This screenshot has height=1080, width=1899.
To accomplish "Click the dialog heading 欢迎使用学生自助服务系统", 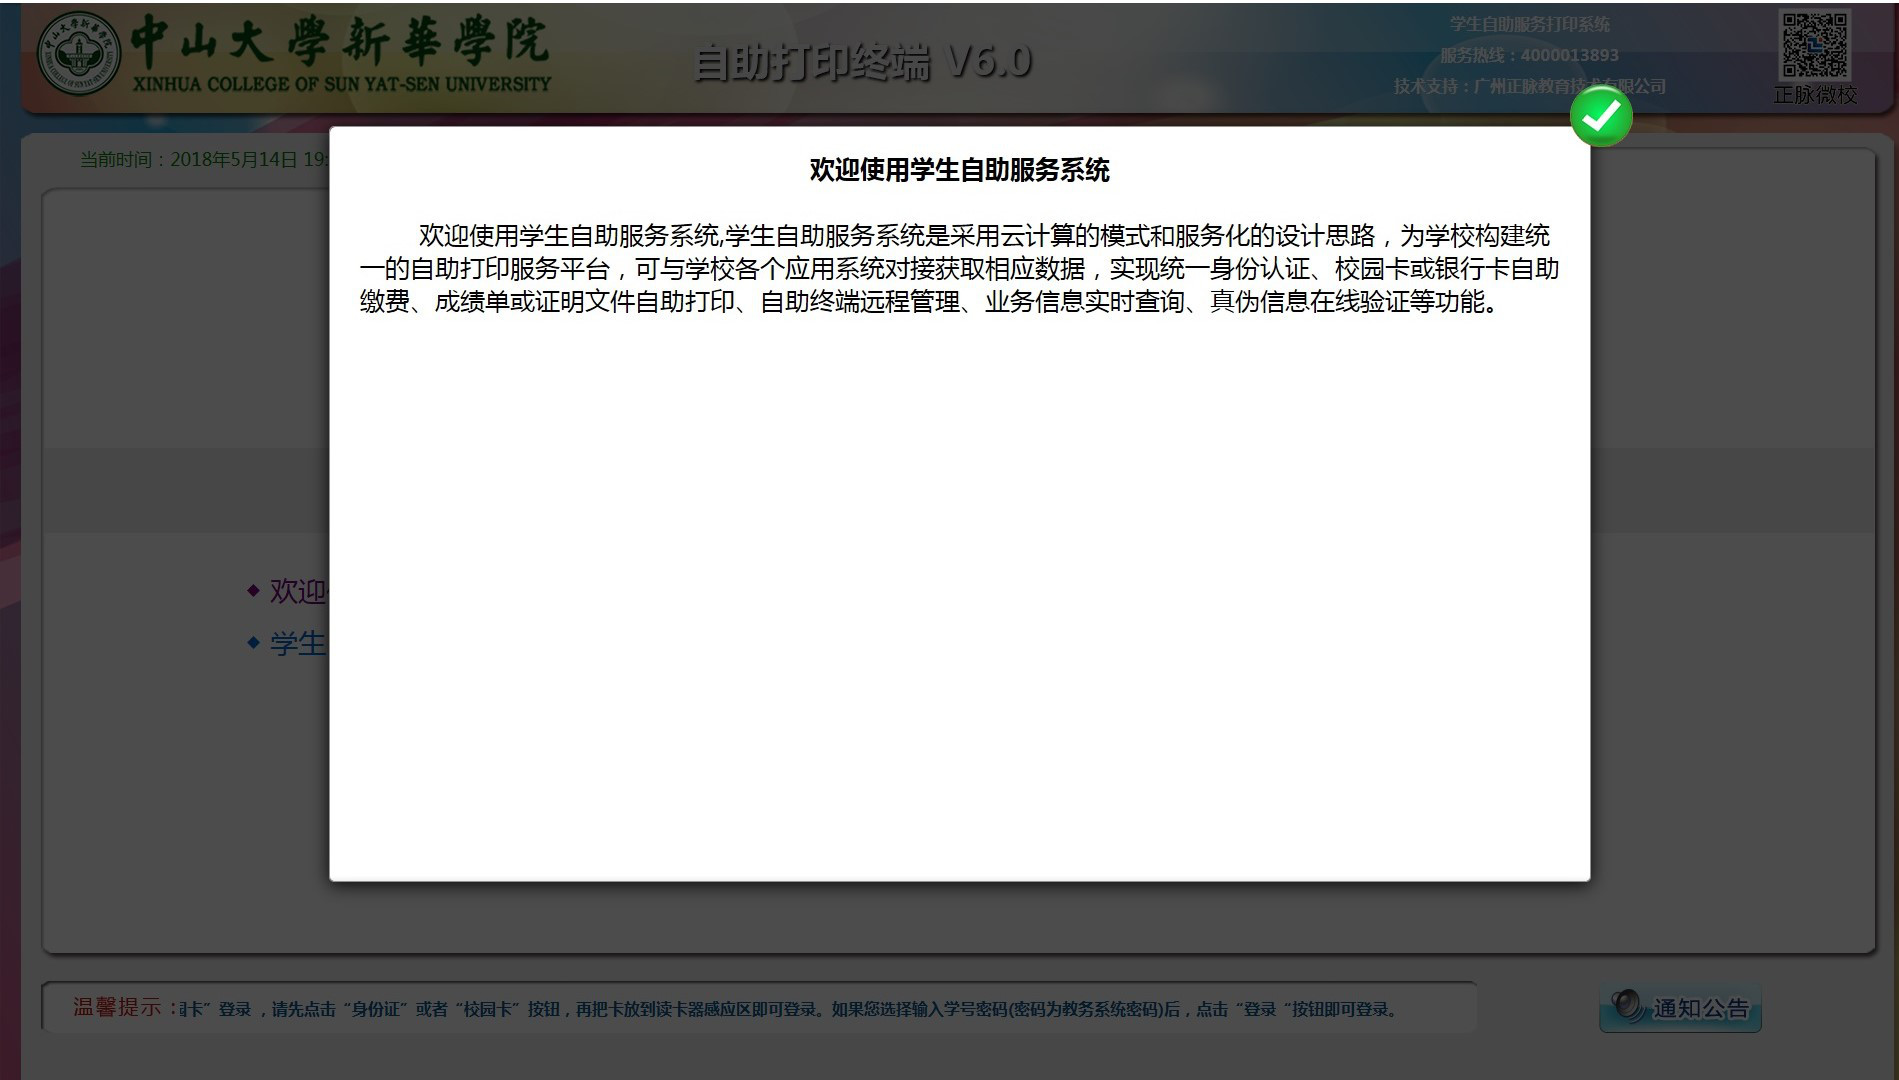I will (x=959, y=170).
